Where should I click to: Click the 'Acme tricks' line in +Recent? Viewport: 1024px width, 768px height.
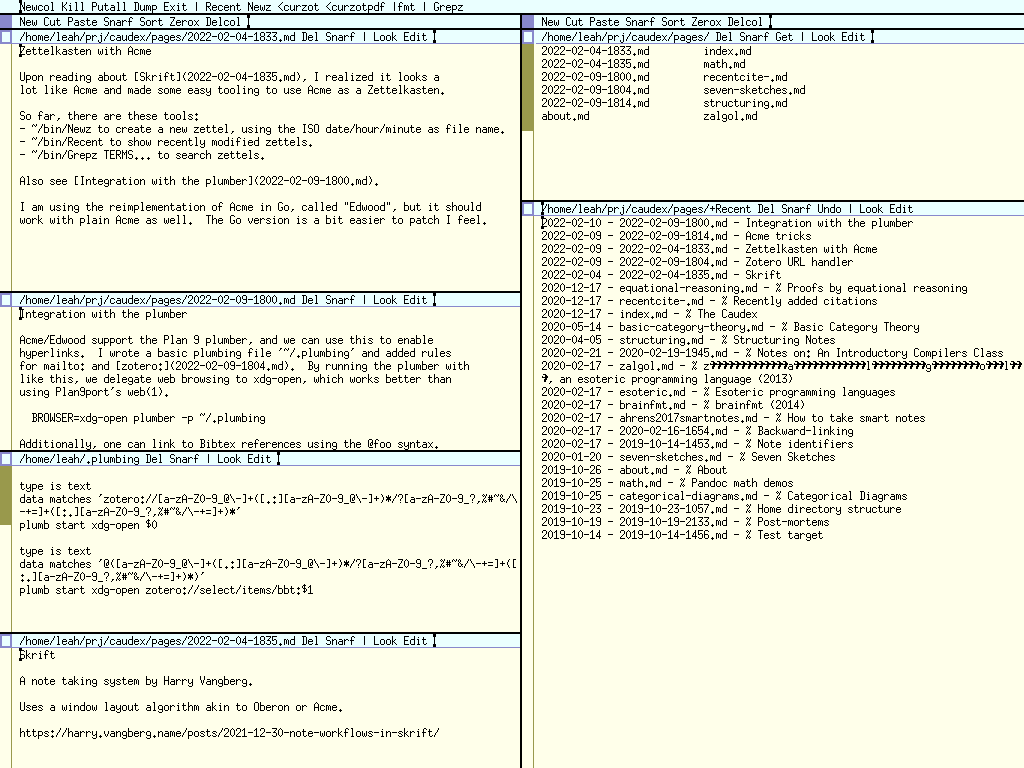tap(677, 236)
